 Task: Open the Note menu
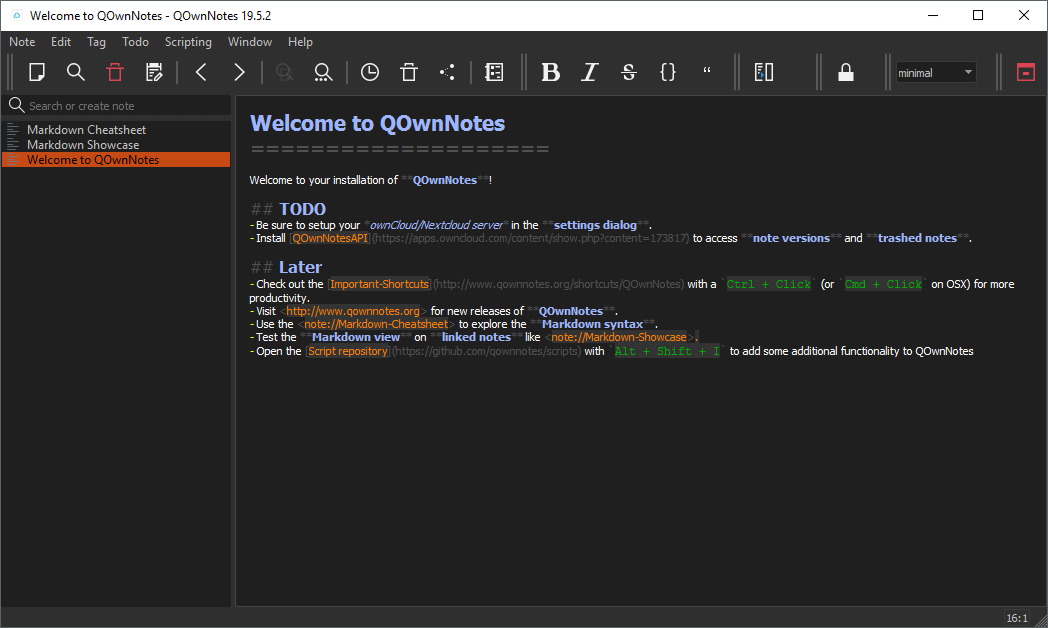[22, 42]
